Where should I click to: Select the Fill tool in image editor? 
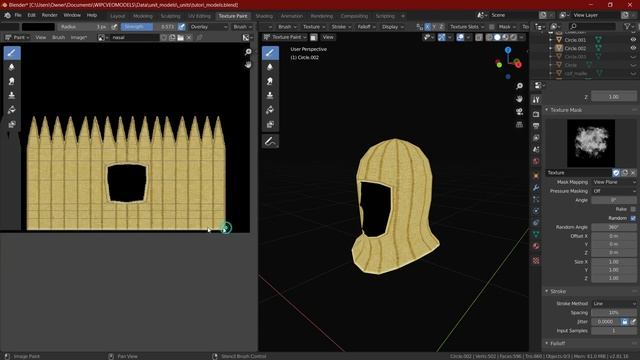pos(12,110)
